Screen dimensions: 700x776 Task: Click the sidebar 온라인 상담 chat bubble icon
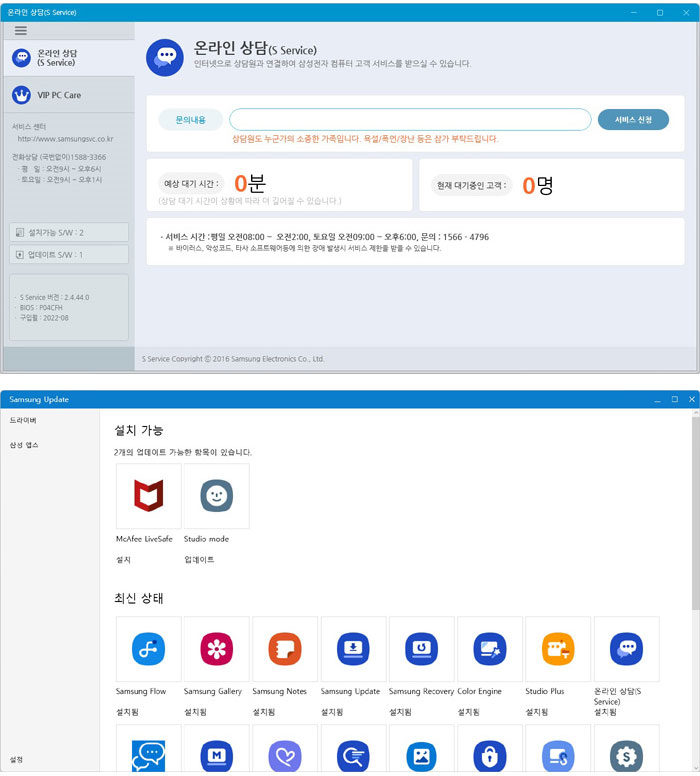pos(21,58)
